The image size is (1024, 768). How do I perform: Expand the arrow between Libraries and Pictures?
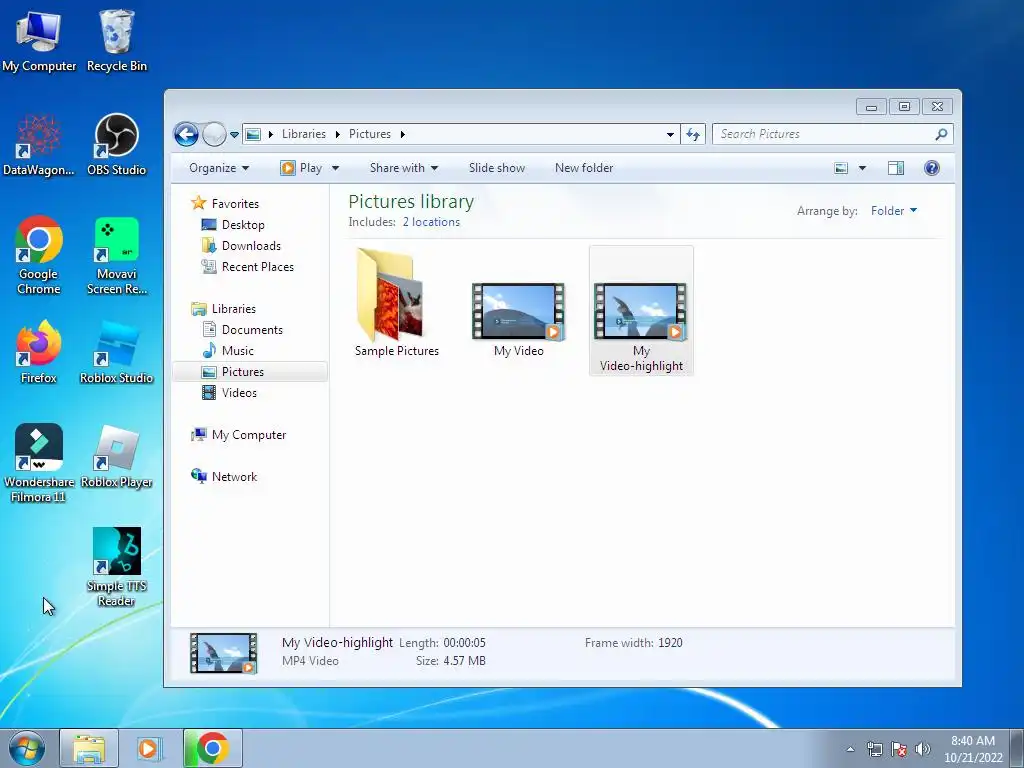point(337,135)
